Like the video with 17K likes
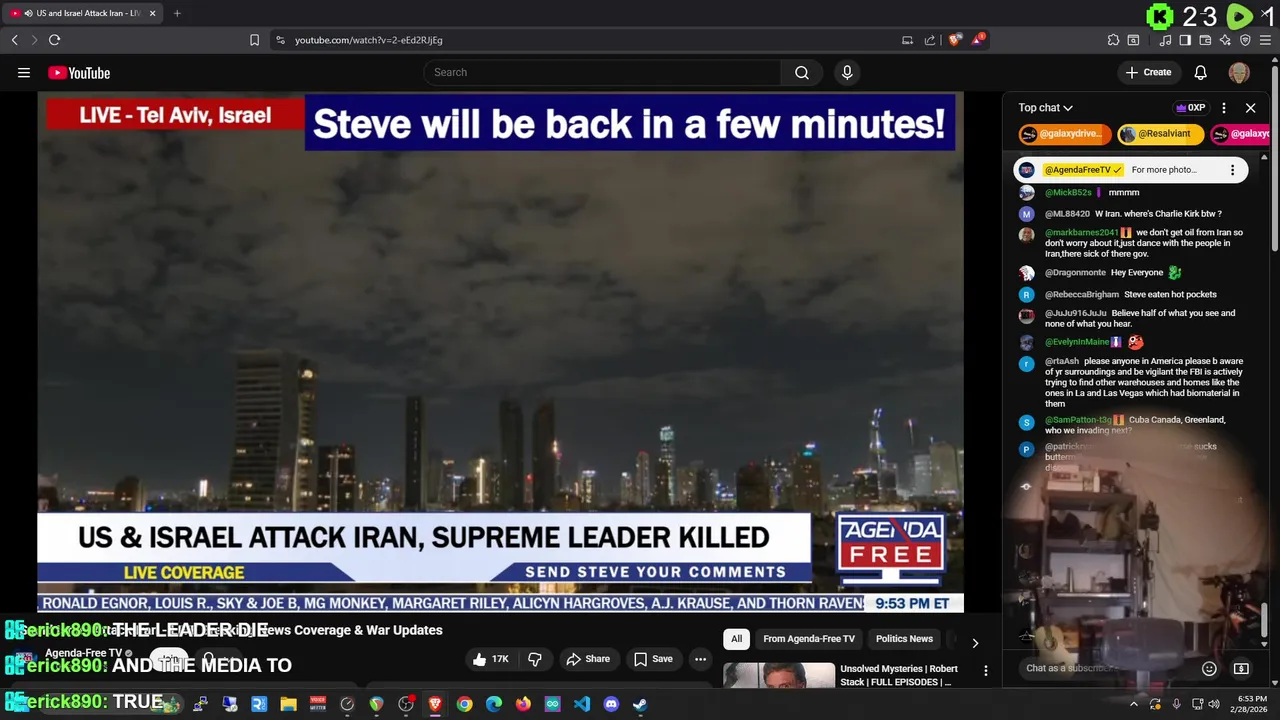The image size is (1280, 720). [490, 659]
